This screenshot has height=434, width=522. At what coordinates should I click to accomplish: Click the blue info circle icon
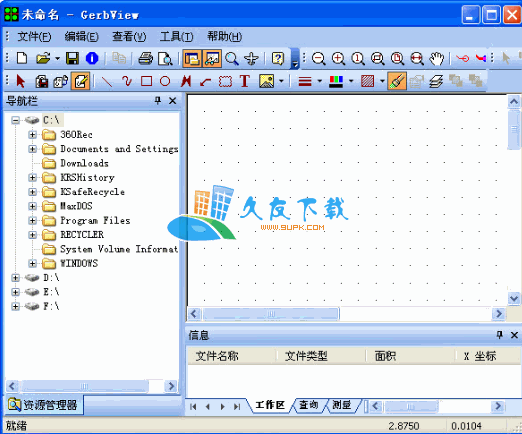pos(92,58)
